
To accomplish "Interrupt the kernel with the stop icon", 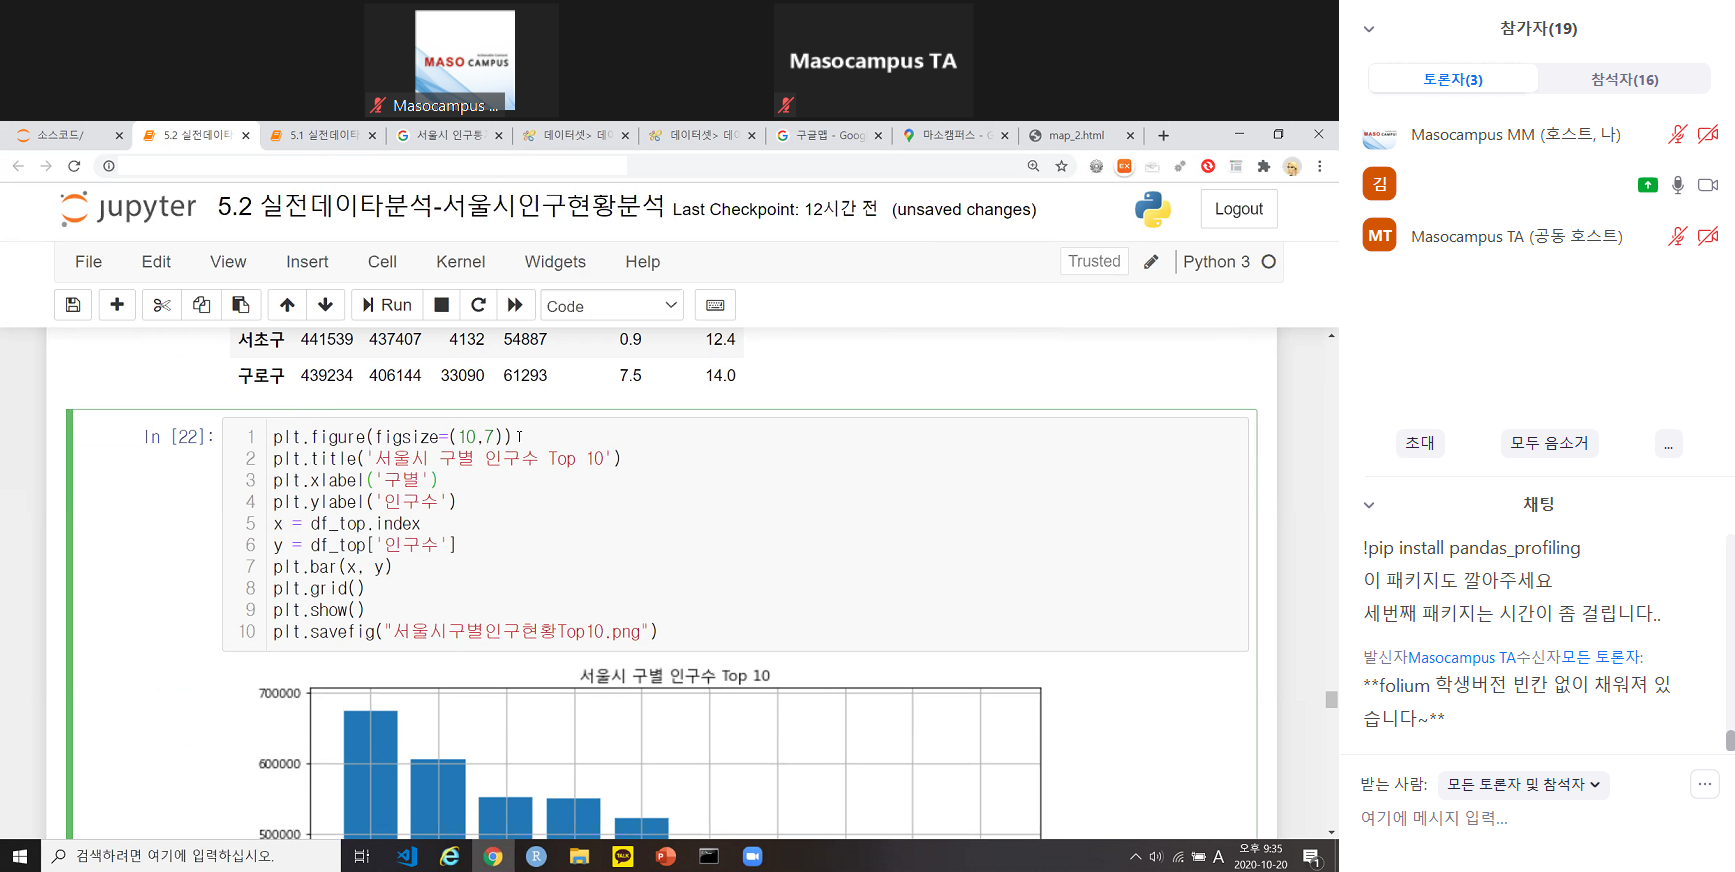I will pyautogui.click(x=441, y=305).
